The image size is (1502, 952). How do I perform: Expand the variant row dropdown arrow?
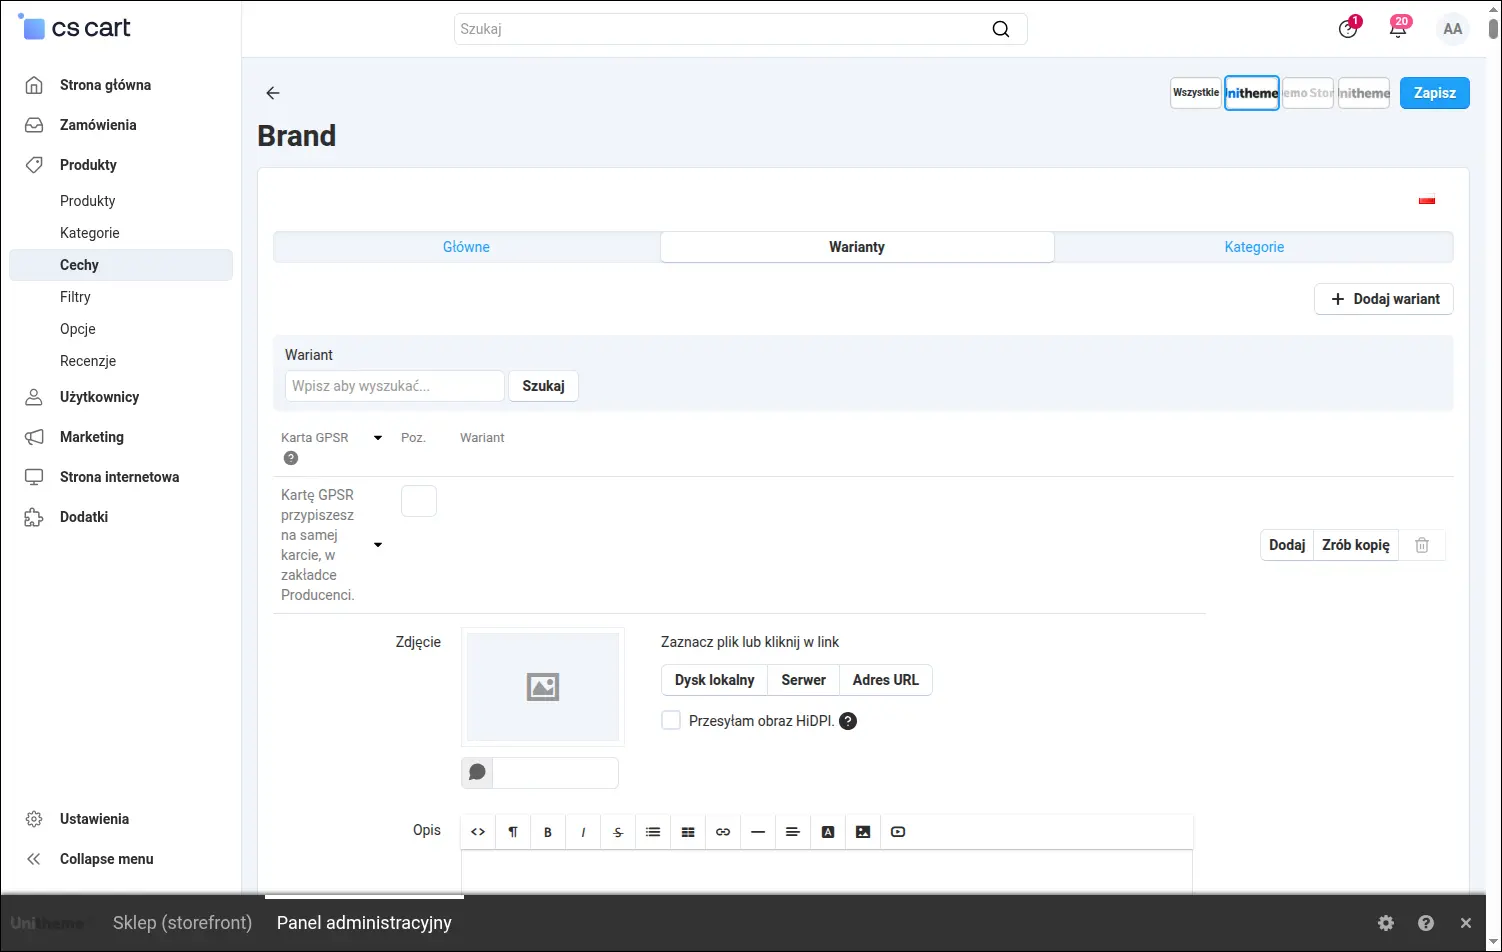click(378, 545)
